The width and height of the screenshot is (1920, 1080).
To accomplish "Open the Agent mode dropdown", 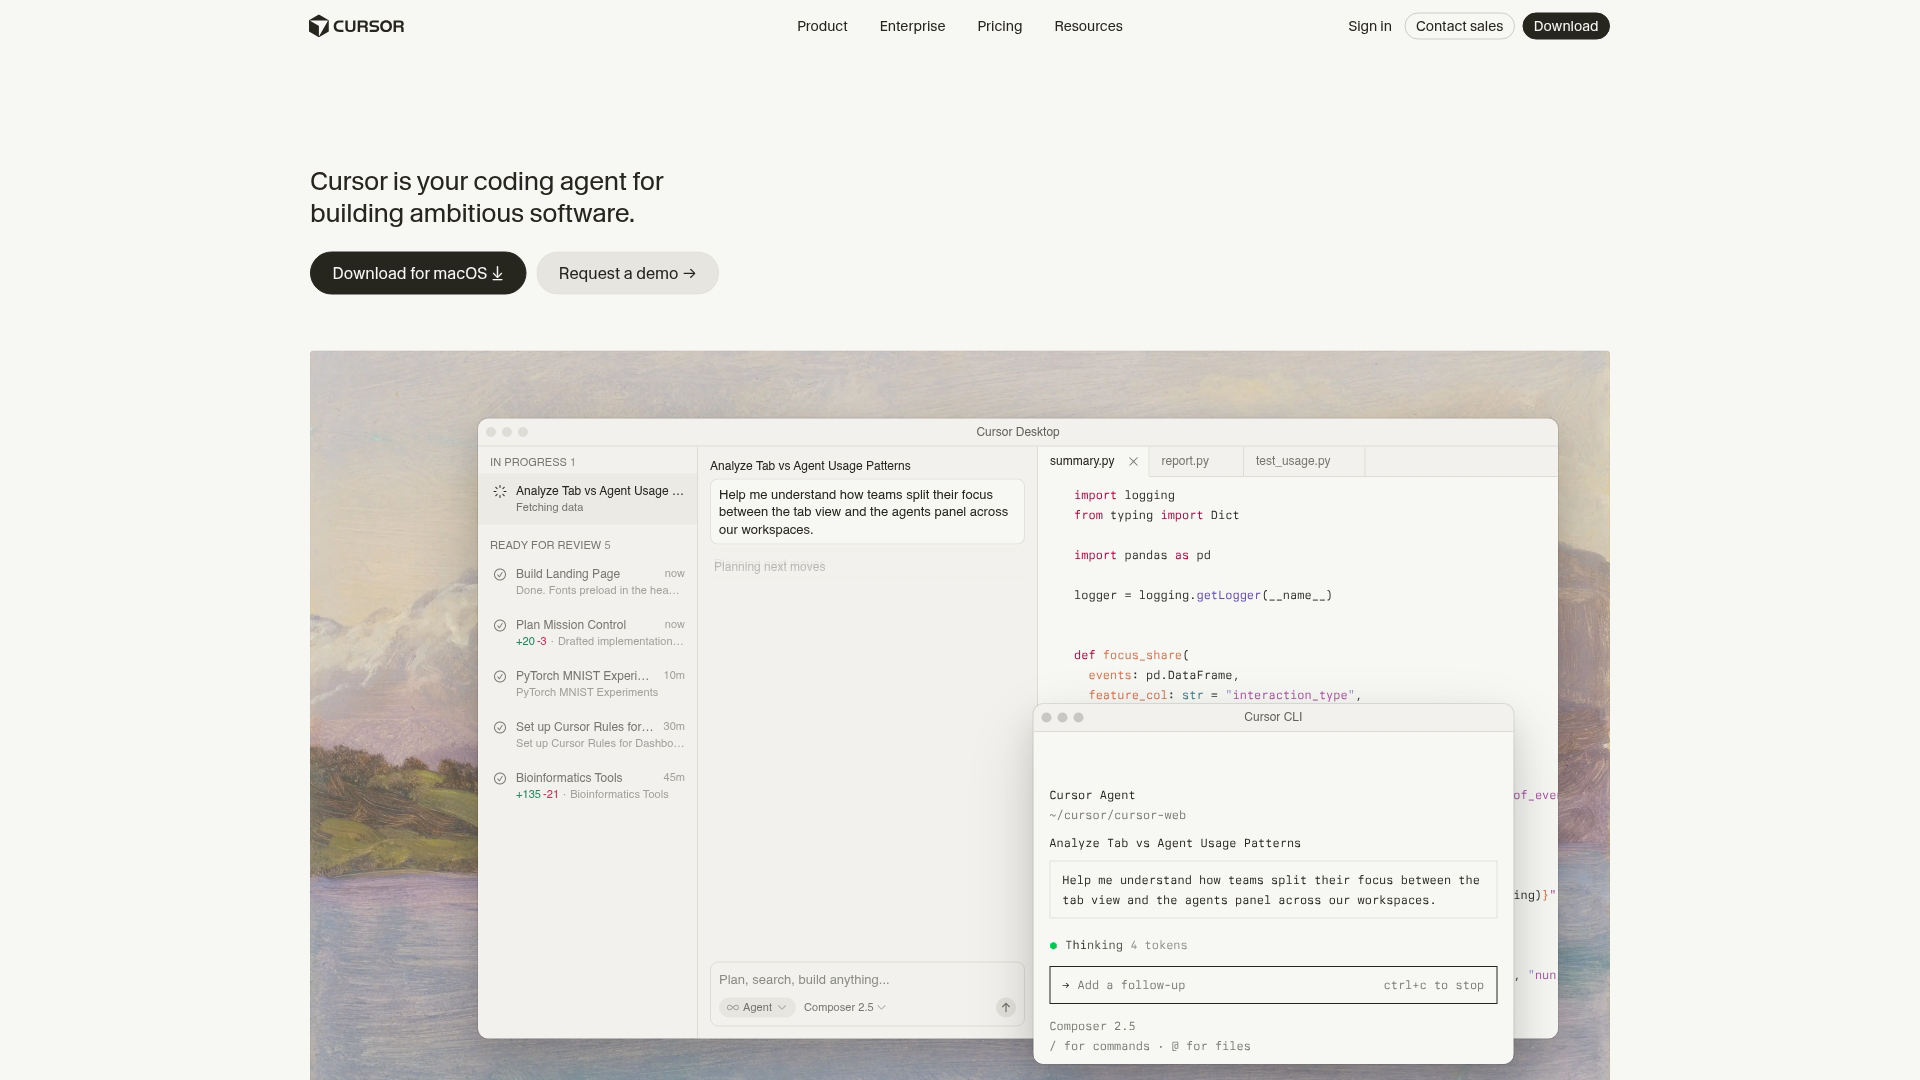I will [757, 1008].
